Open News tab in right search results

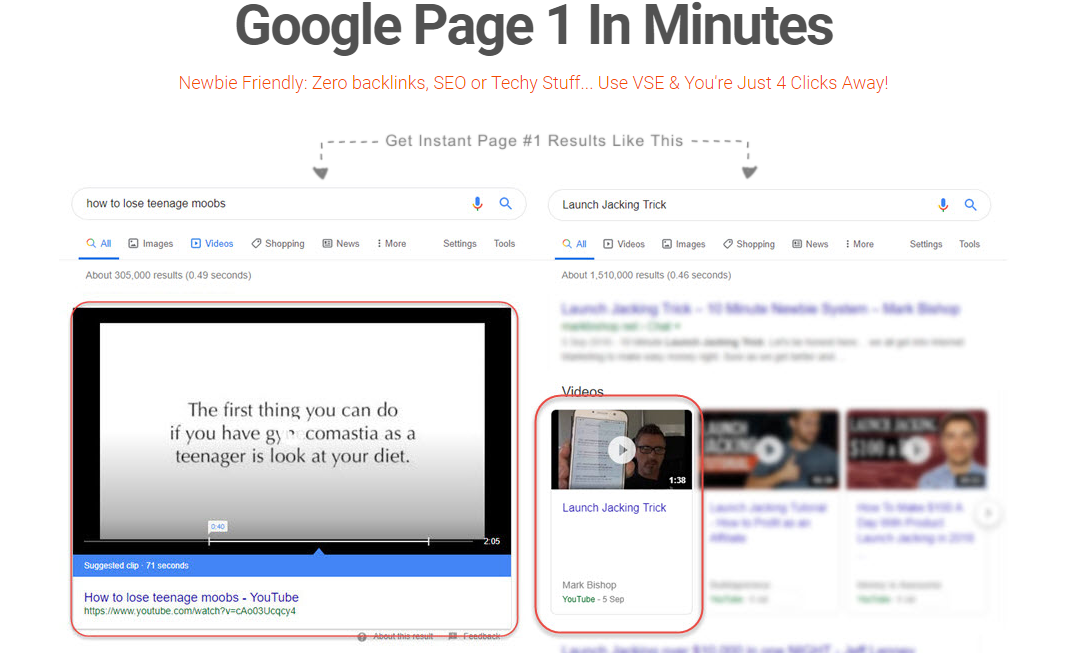click(810, 244)
